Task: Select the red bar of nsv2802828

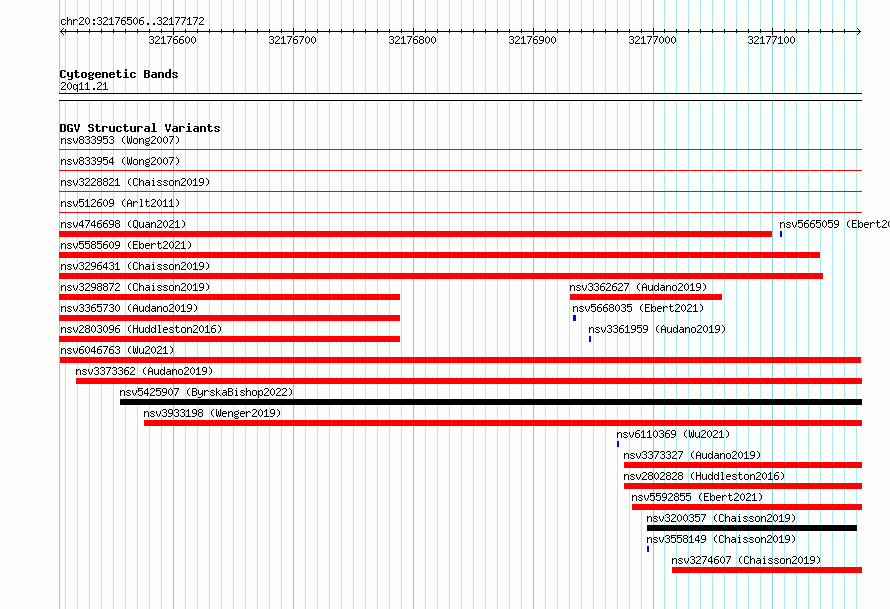Action: click(743, 486)
